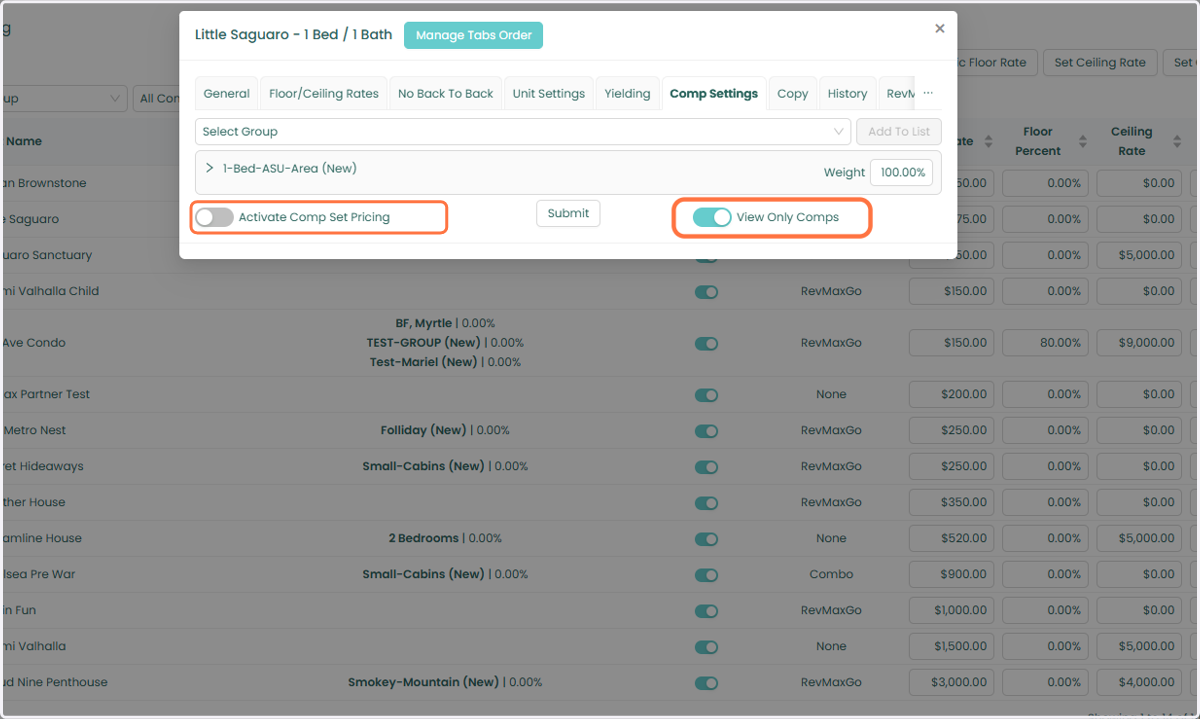Open the Yielding tab
This screenshot has height=719, width=1200.
click(627, 93)
